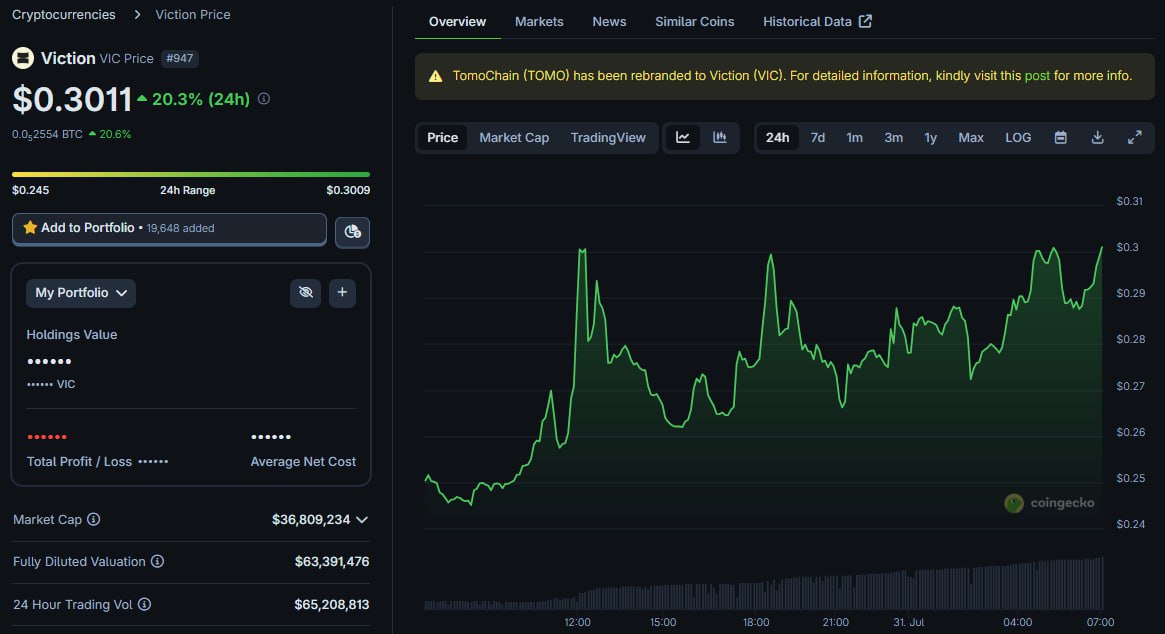
Task: Expand chart to fullscreen icon
Action: point(1134,138)
